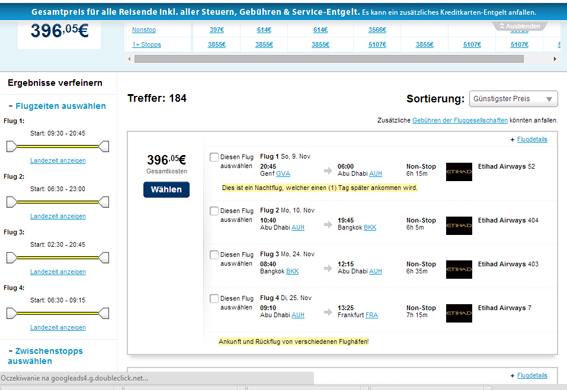Click BKK link in Flug 2 arrival
Viewport: 567px width, 390px height.
pos(370,228)
